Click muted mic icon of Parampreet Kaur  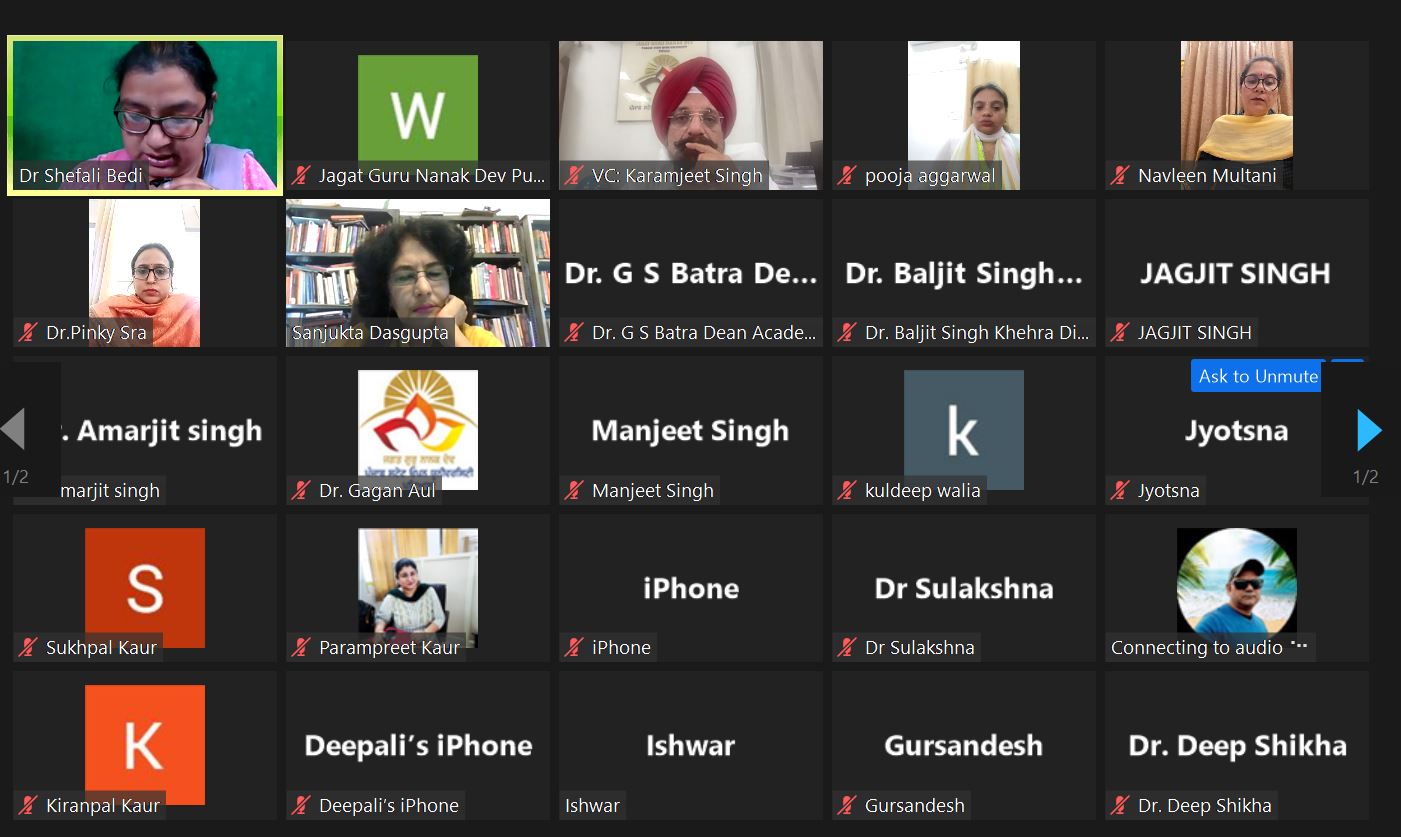click(301, 647)
